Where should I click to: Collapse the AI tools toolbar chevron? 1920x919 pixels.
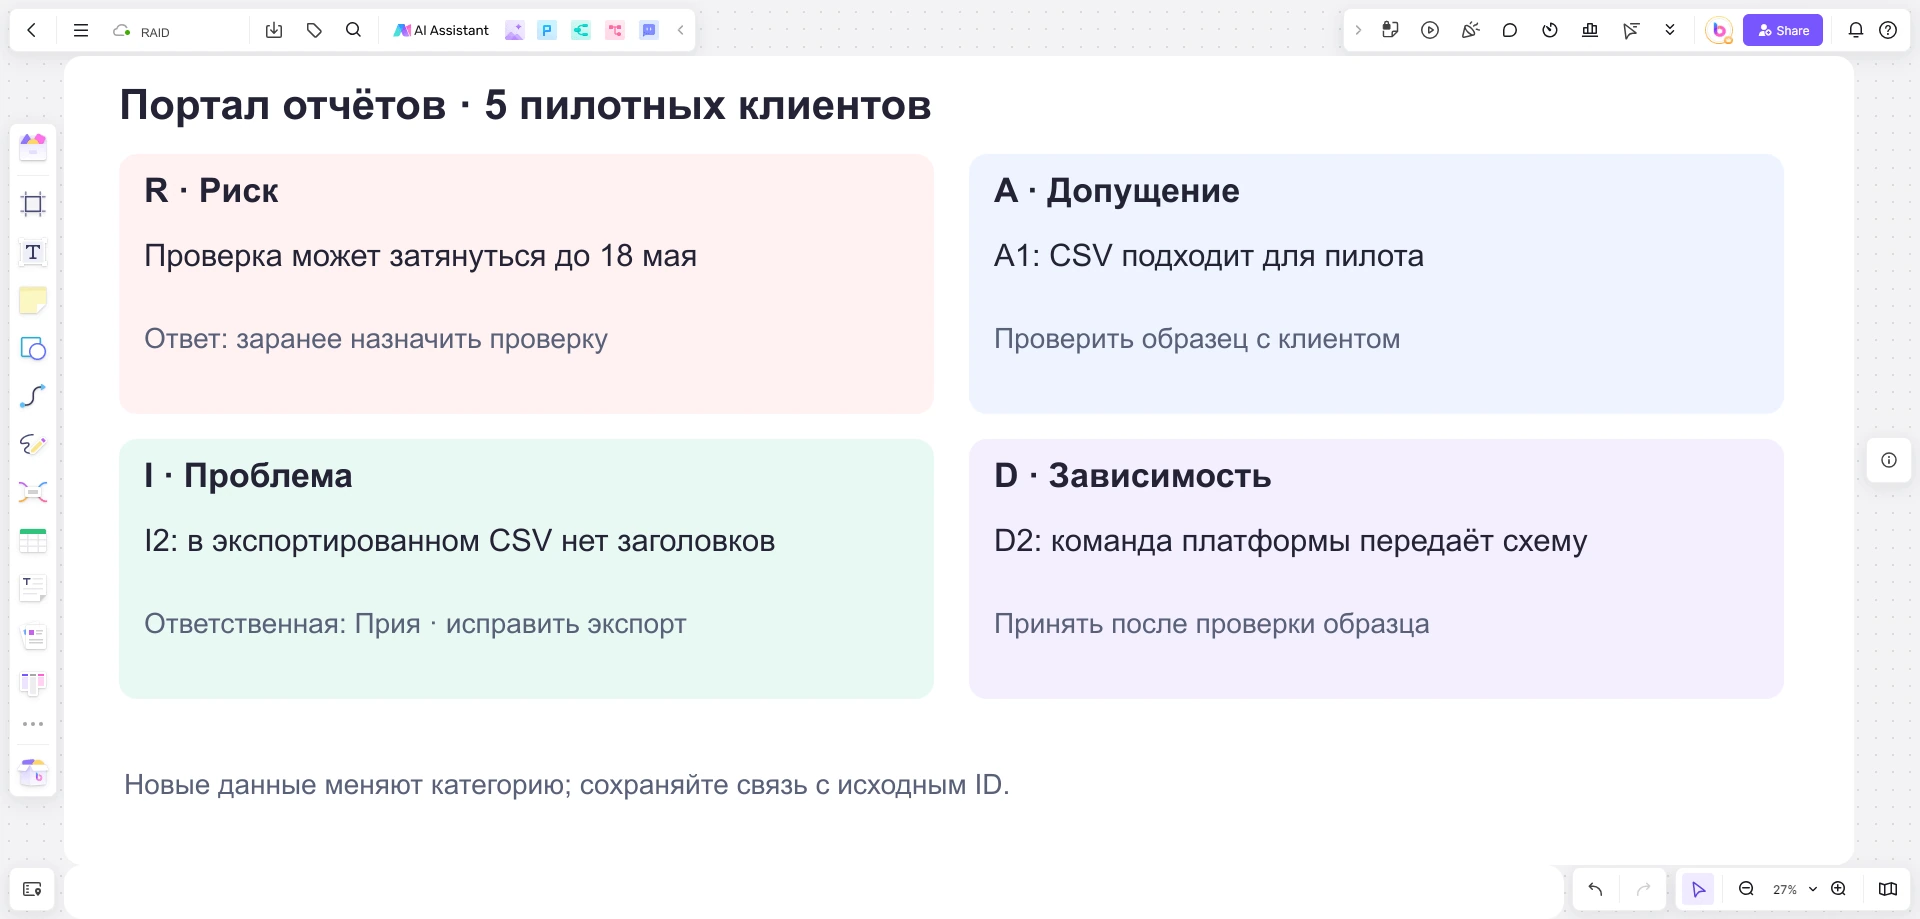pos(681,30)
